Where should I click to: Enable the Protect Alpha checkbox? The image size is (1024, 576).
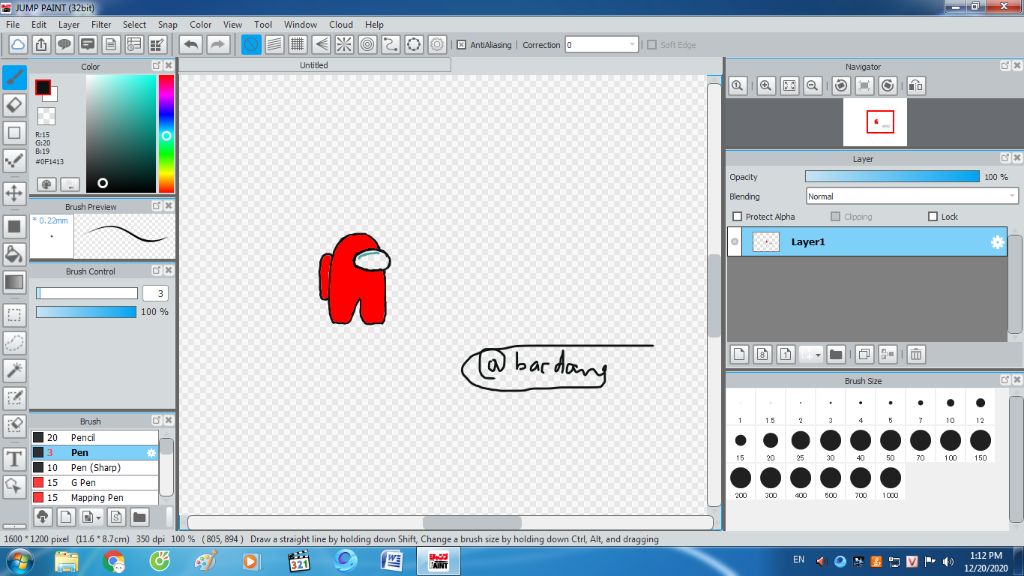point(737,216)
